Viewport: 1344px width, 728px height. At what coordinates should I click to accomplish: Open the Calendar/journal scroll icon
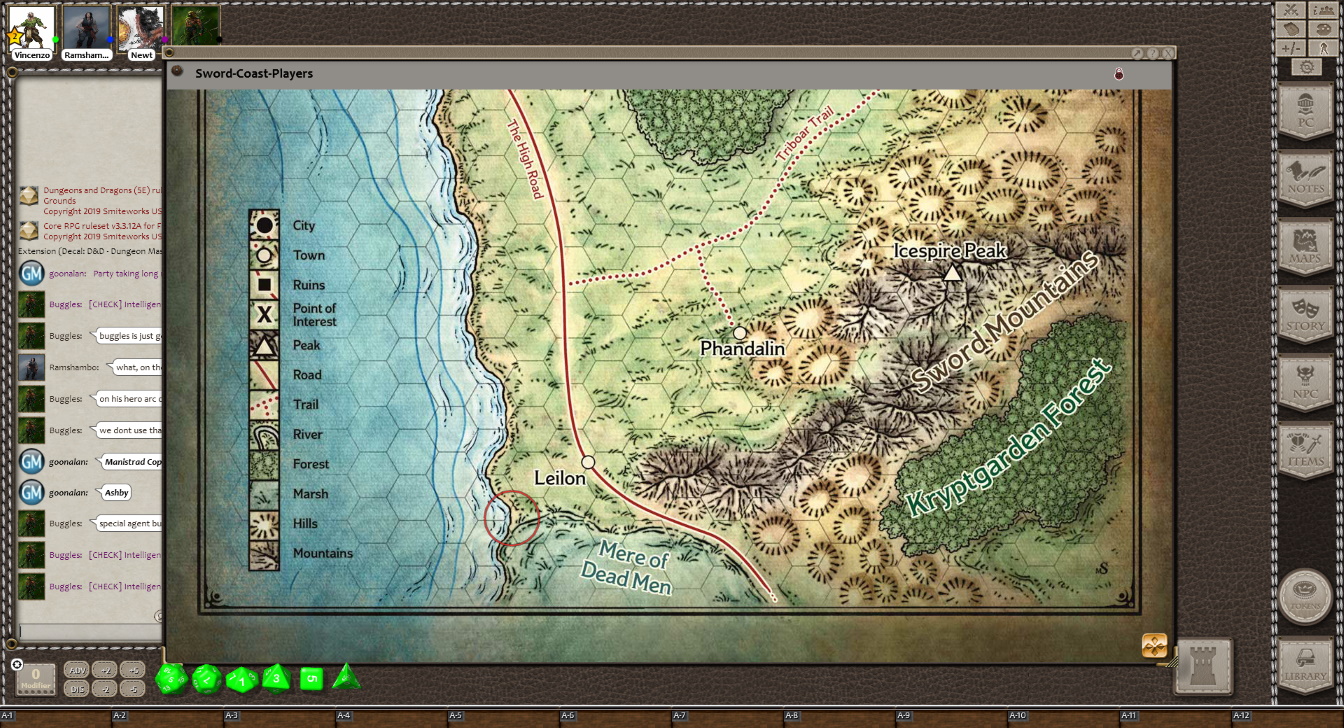[x=1291, y=29]
